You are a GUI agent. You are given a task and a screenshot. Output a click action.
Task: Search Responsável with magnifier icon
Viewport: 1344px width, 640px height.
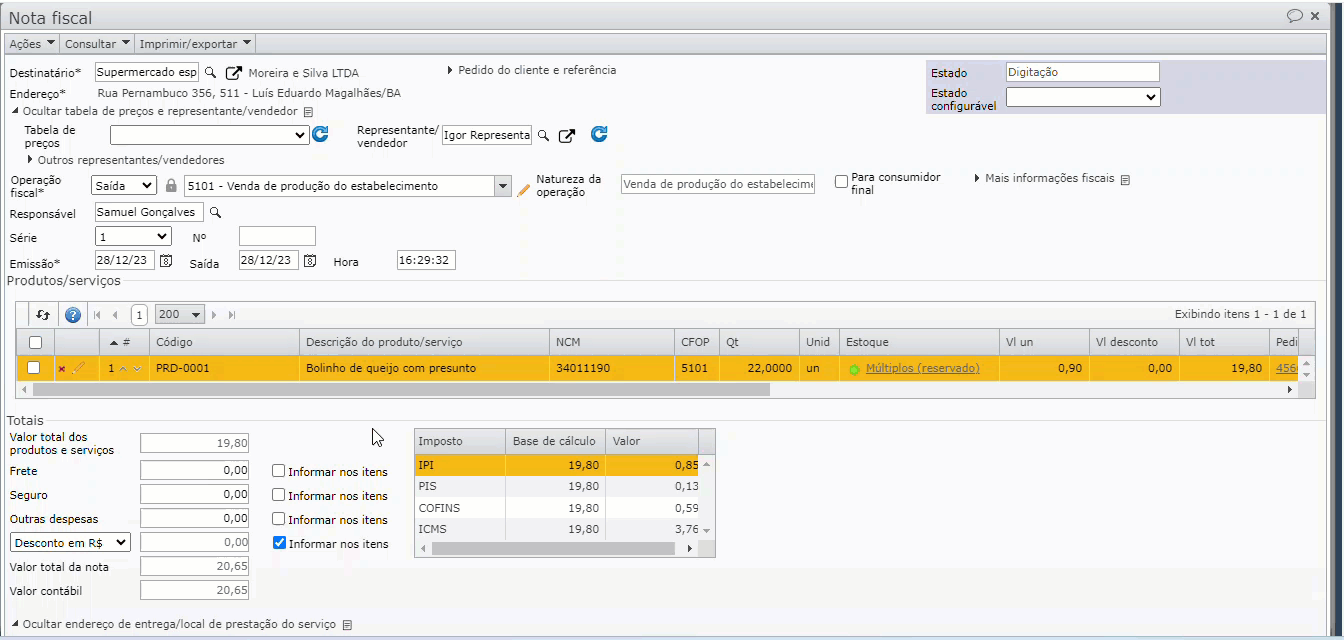tap(214, 212)
